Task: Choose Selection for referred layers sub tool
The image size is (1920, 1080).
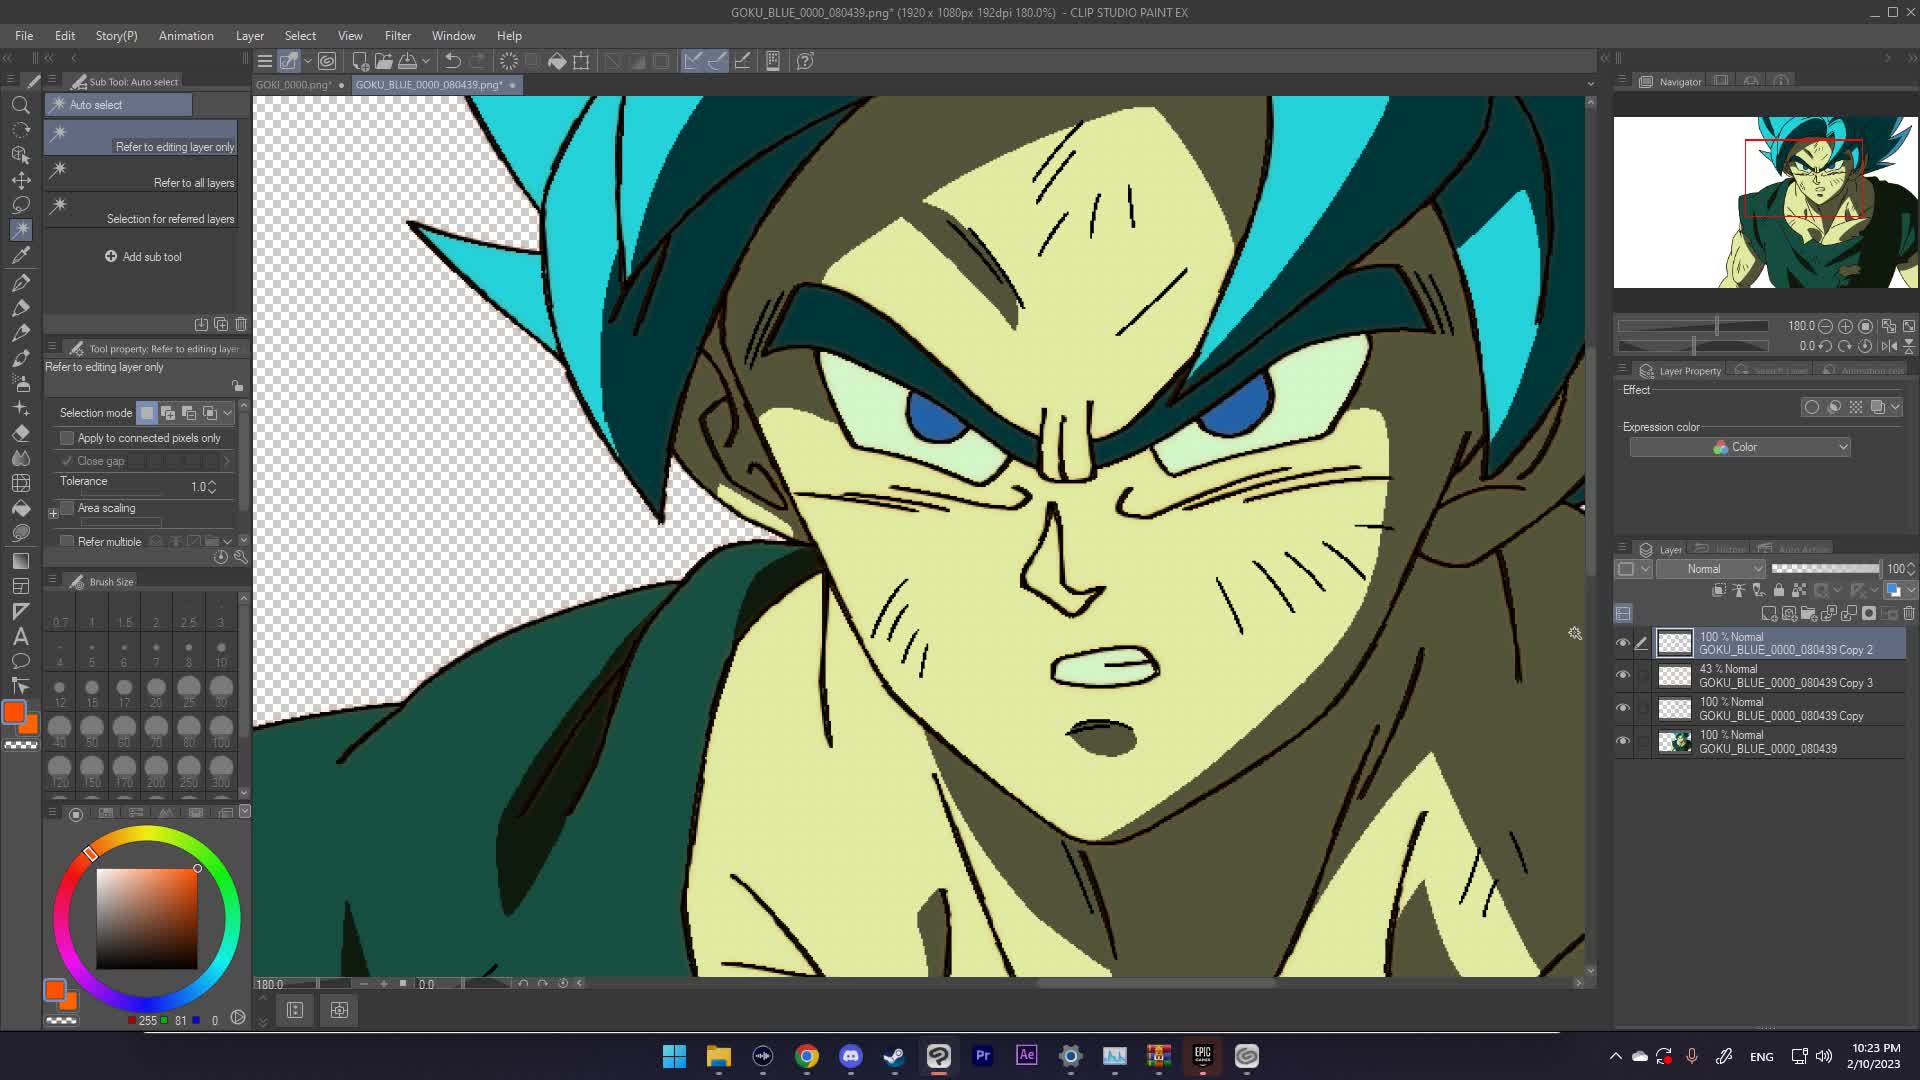Action: [x=141, y=209]
